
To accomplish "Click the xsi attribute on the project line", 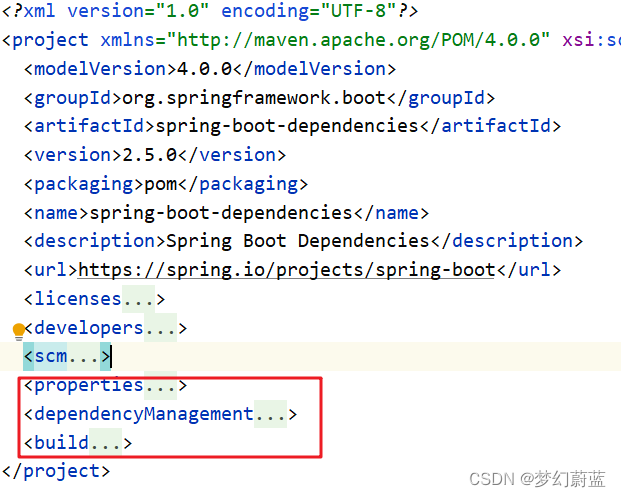I will 591,40.
